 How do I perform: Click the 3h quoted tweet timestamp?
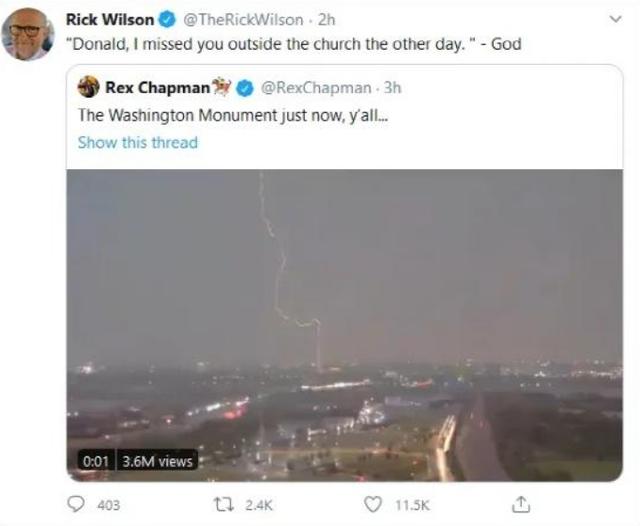[x=393, y=88]
